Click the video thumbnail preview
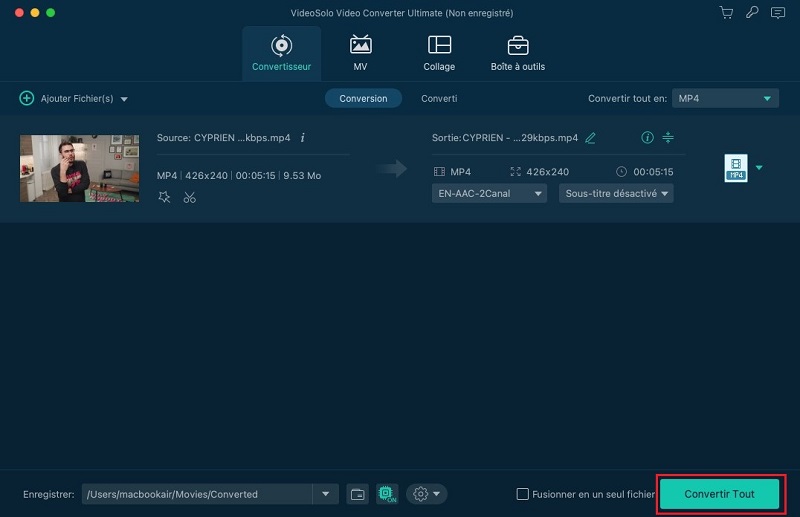The width and height of the screenshot is (800, 517). 65,168
